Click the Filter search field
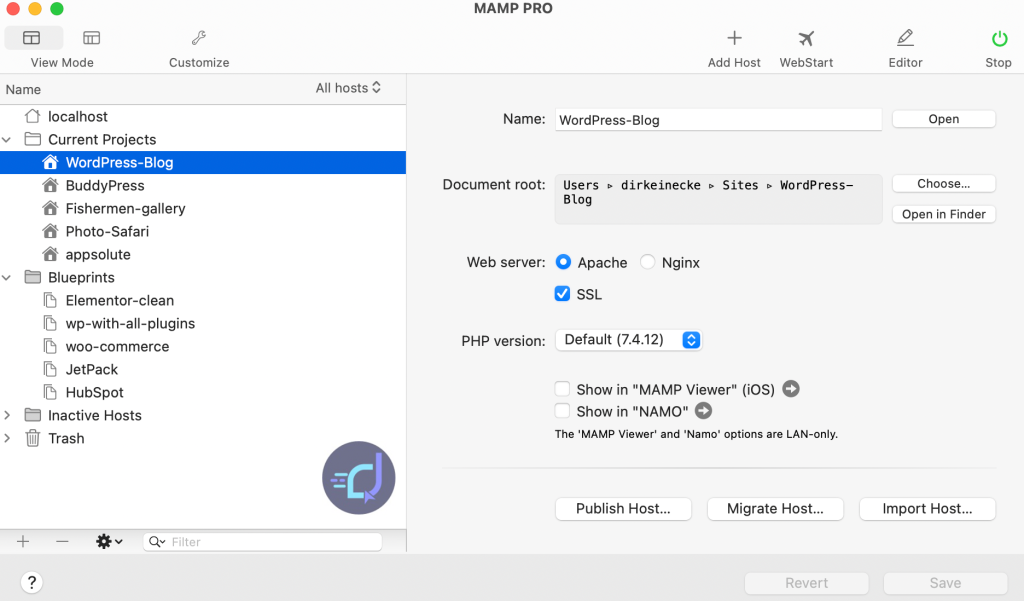This screenshot has height=601, width=1024. click(263, 542)
